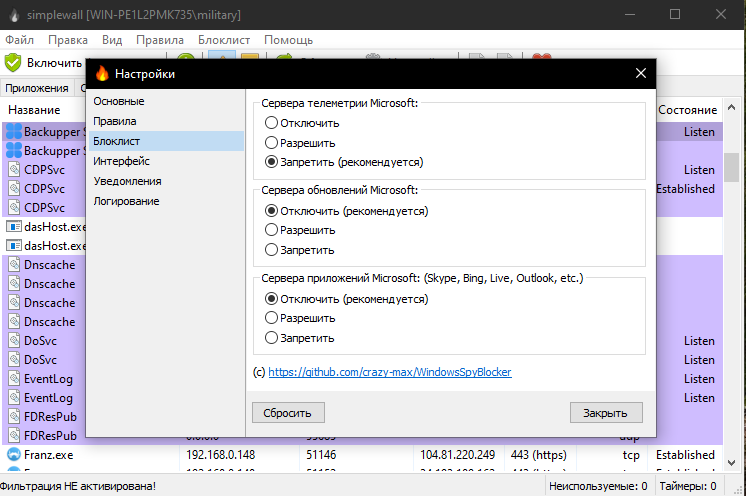This screenshot has width=746, height=496.
Task: Switch to the Приложения tab
Action: [x=37, y=88]
